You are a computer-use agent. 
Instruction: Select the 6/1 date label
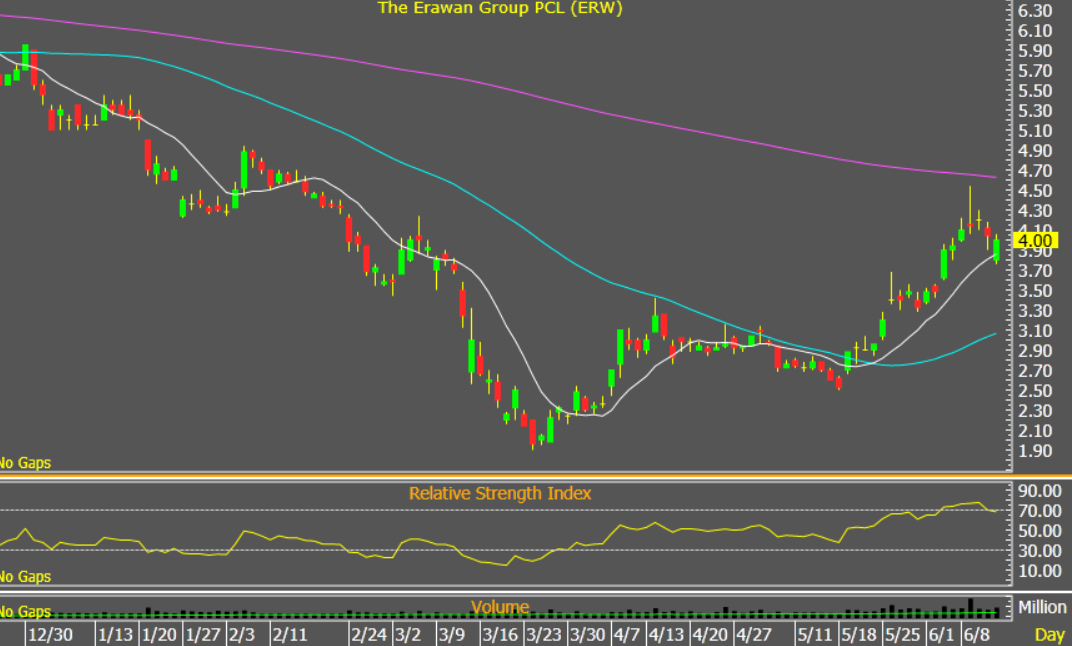point(941,634)
